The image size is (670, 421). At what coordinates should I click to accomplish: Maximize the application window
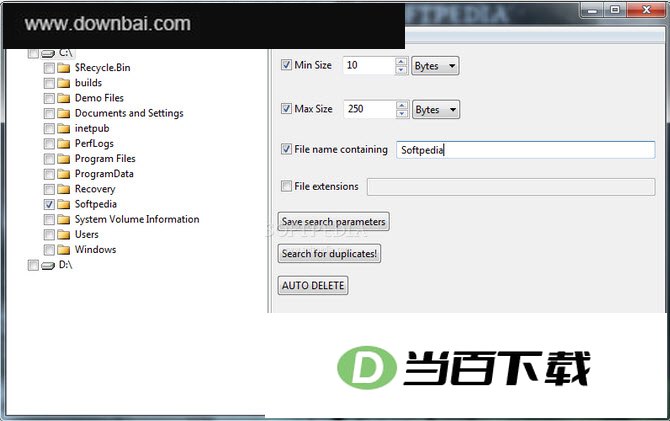pyautogui.click(x=615, y=10)
